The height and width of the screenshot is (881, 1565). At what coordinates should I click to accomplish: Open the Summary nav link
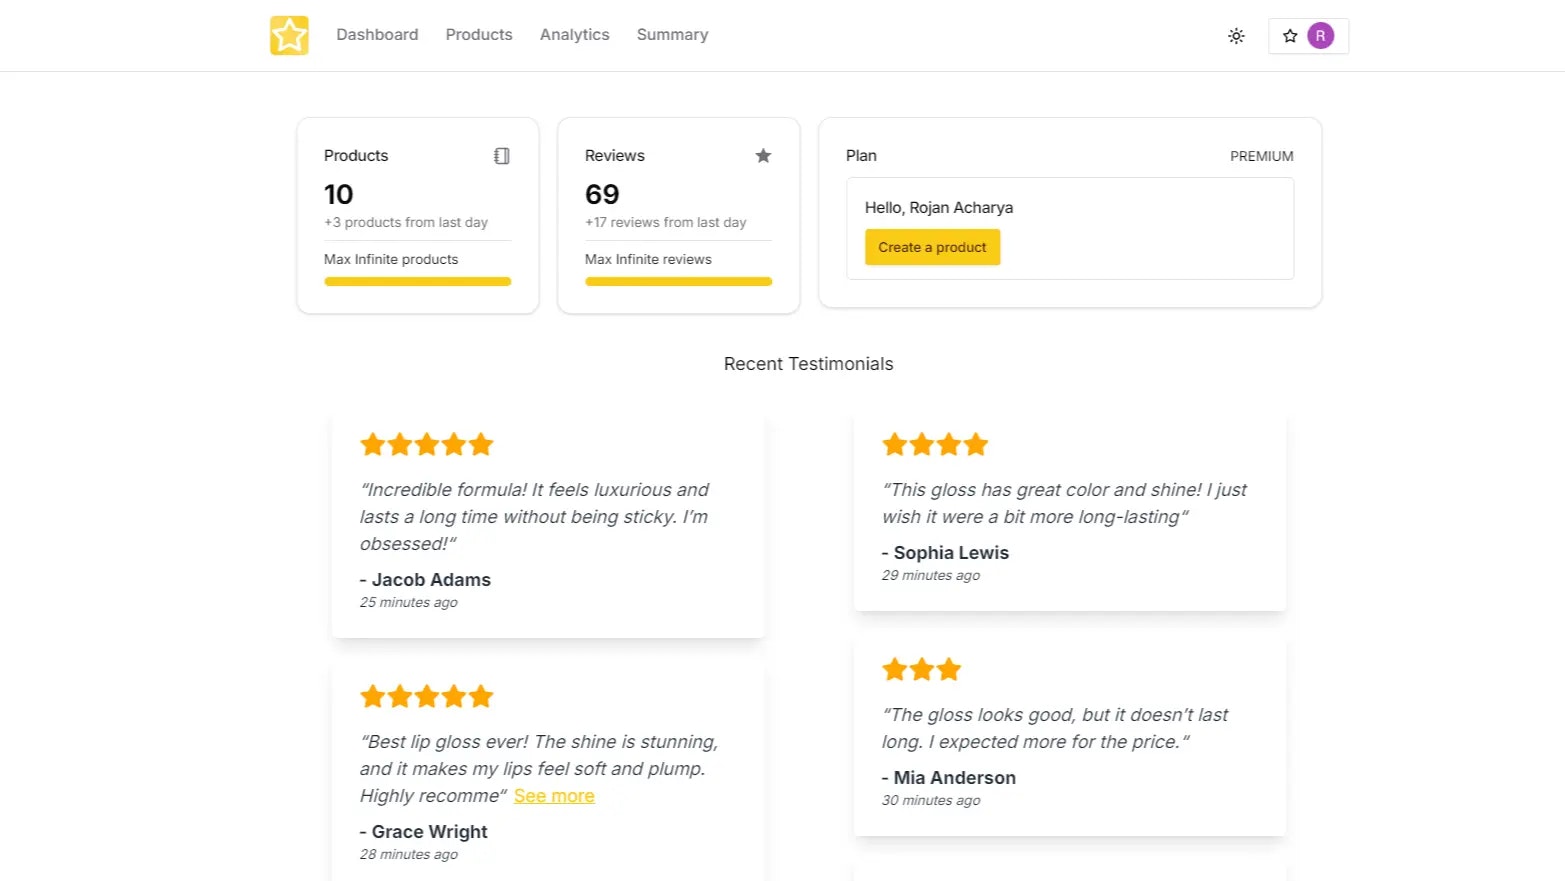[x=672, y=35]
